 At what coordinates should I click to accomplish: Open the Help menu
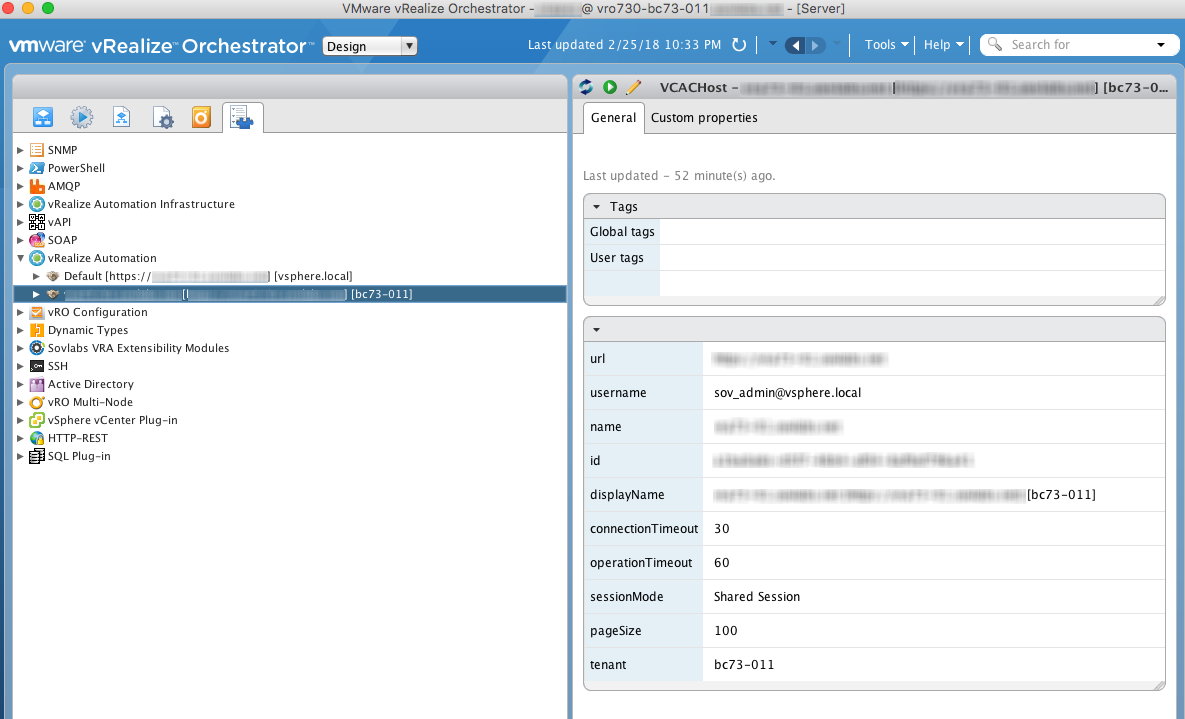point(944,45)
